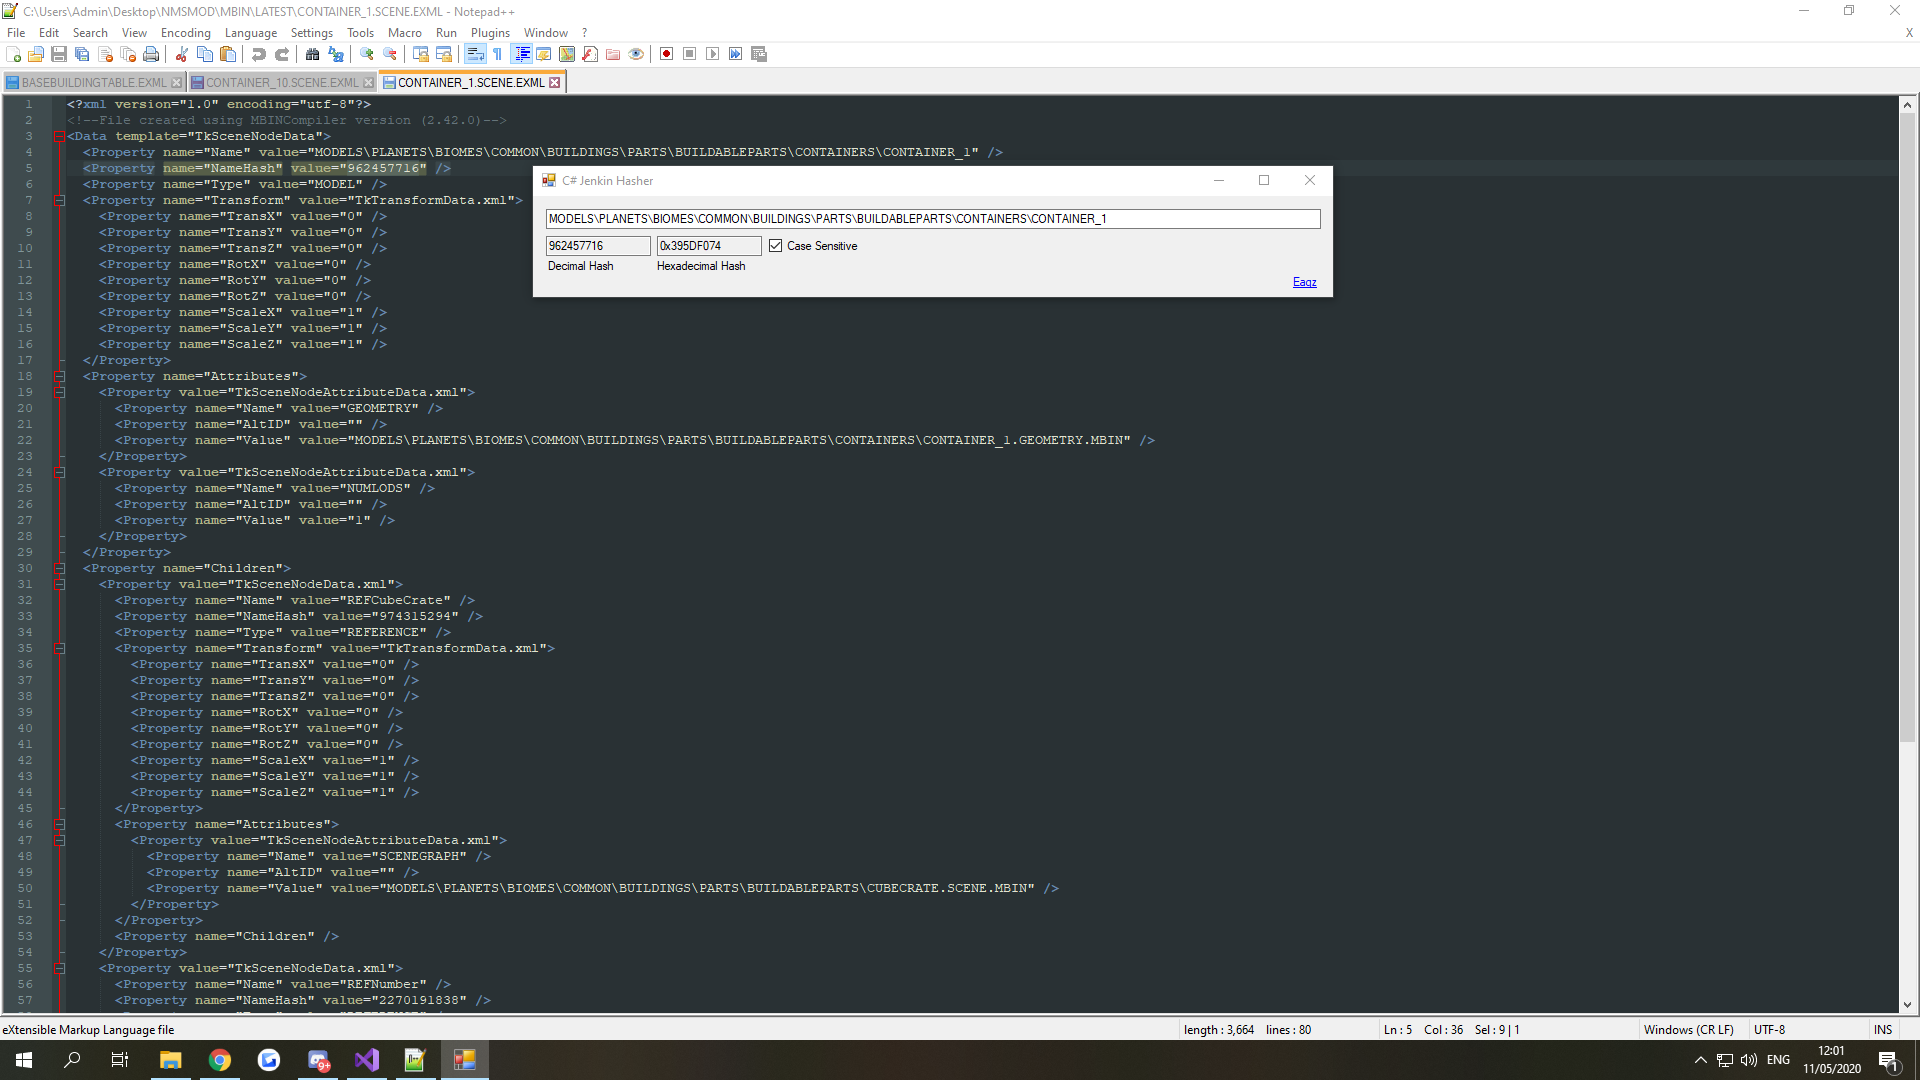
Task: Click the Save All toolbar icon
Action: (82, 54)
